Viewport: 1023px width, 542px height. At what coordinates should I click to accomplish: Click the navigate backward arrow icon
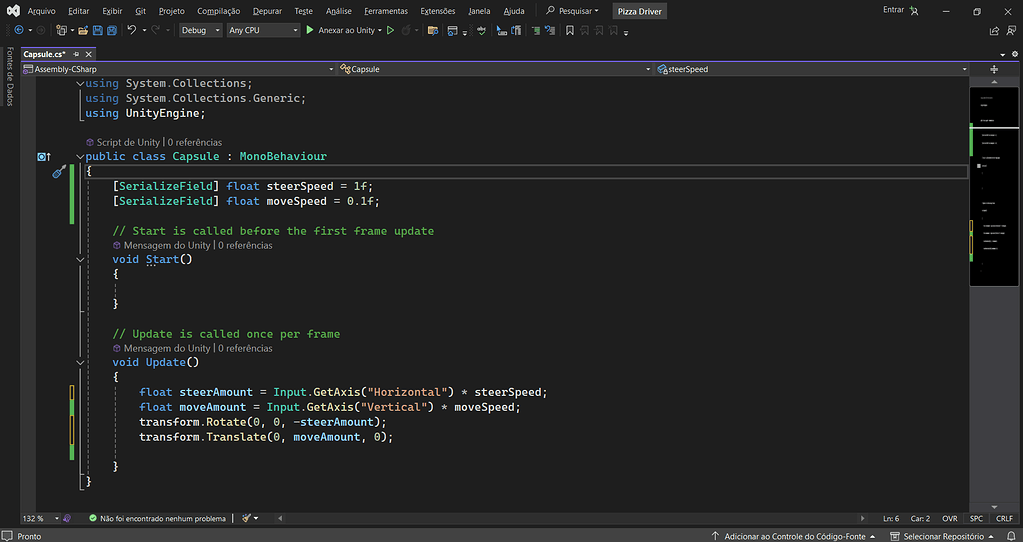(19, 31)
